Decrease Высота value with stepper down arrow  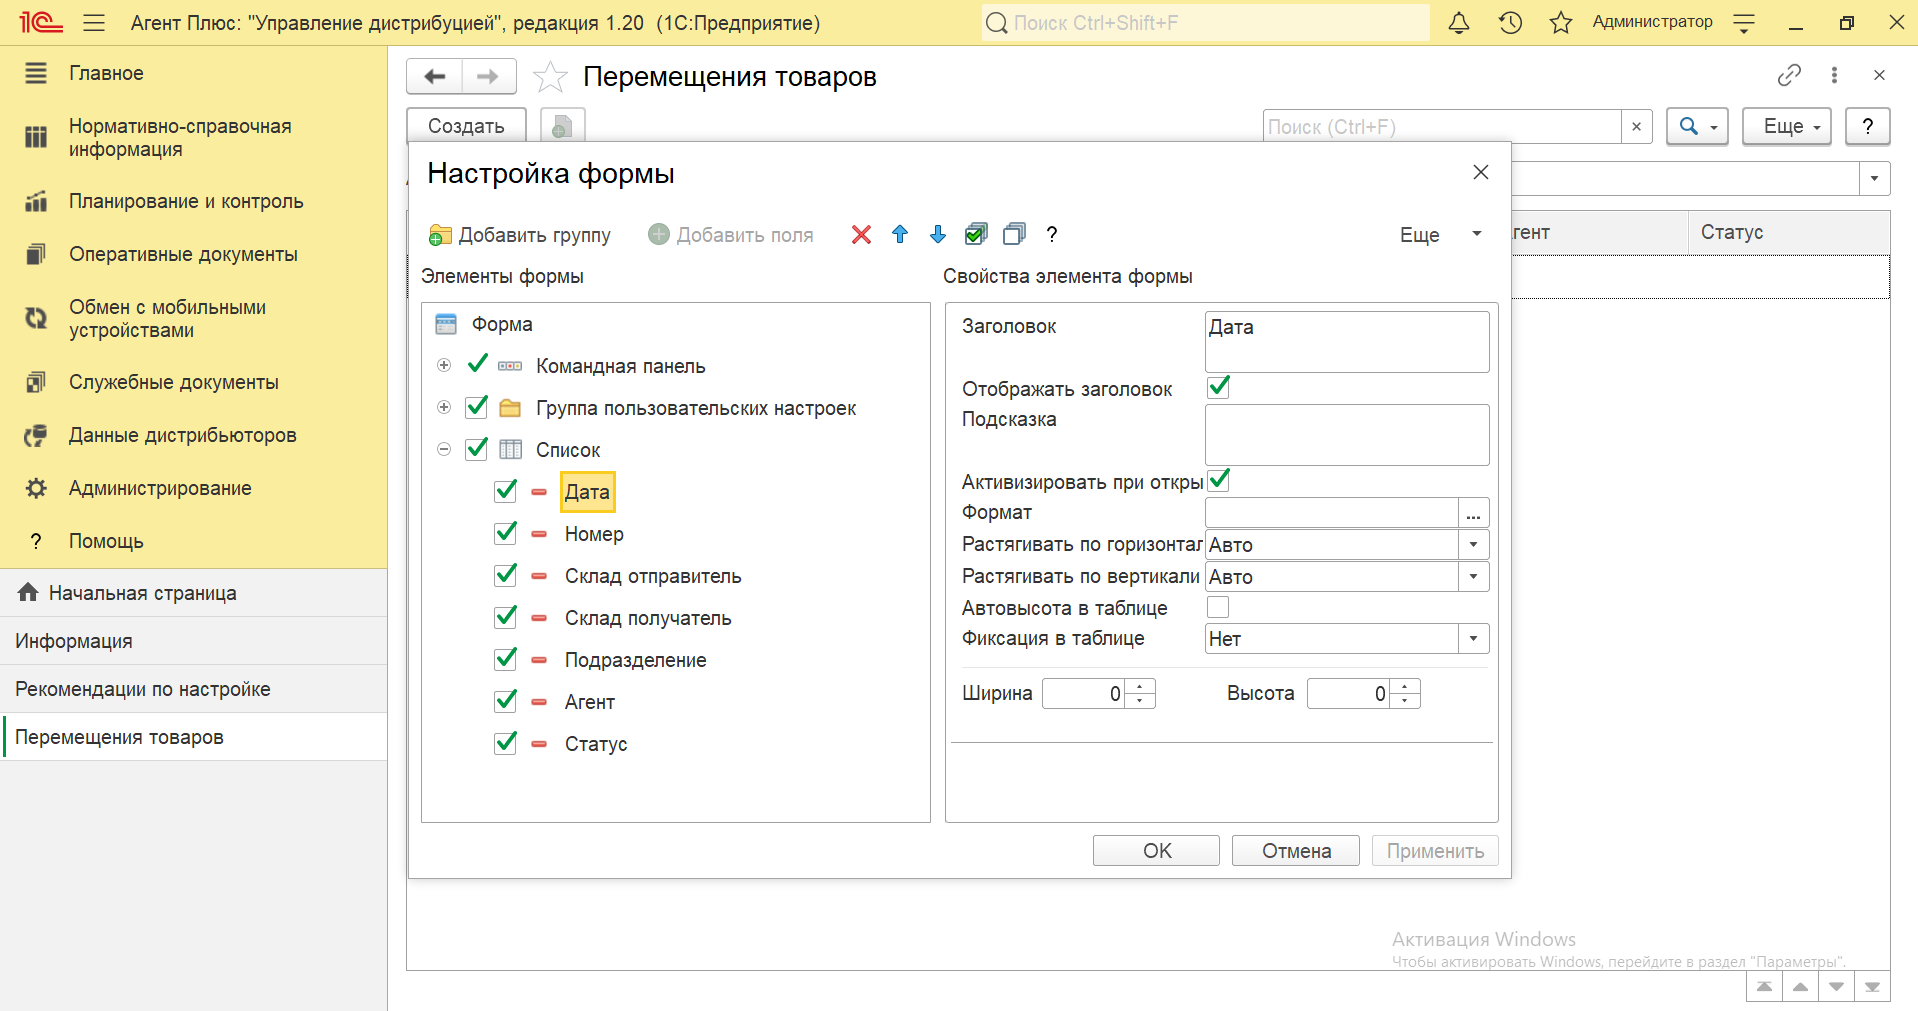1405,701
